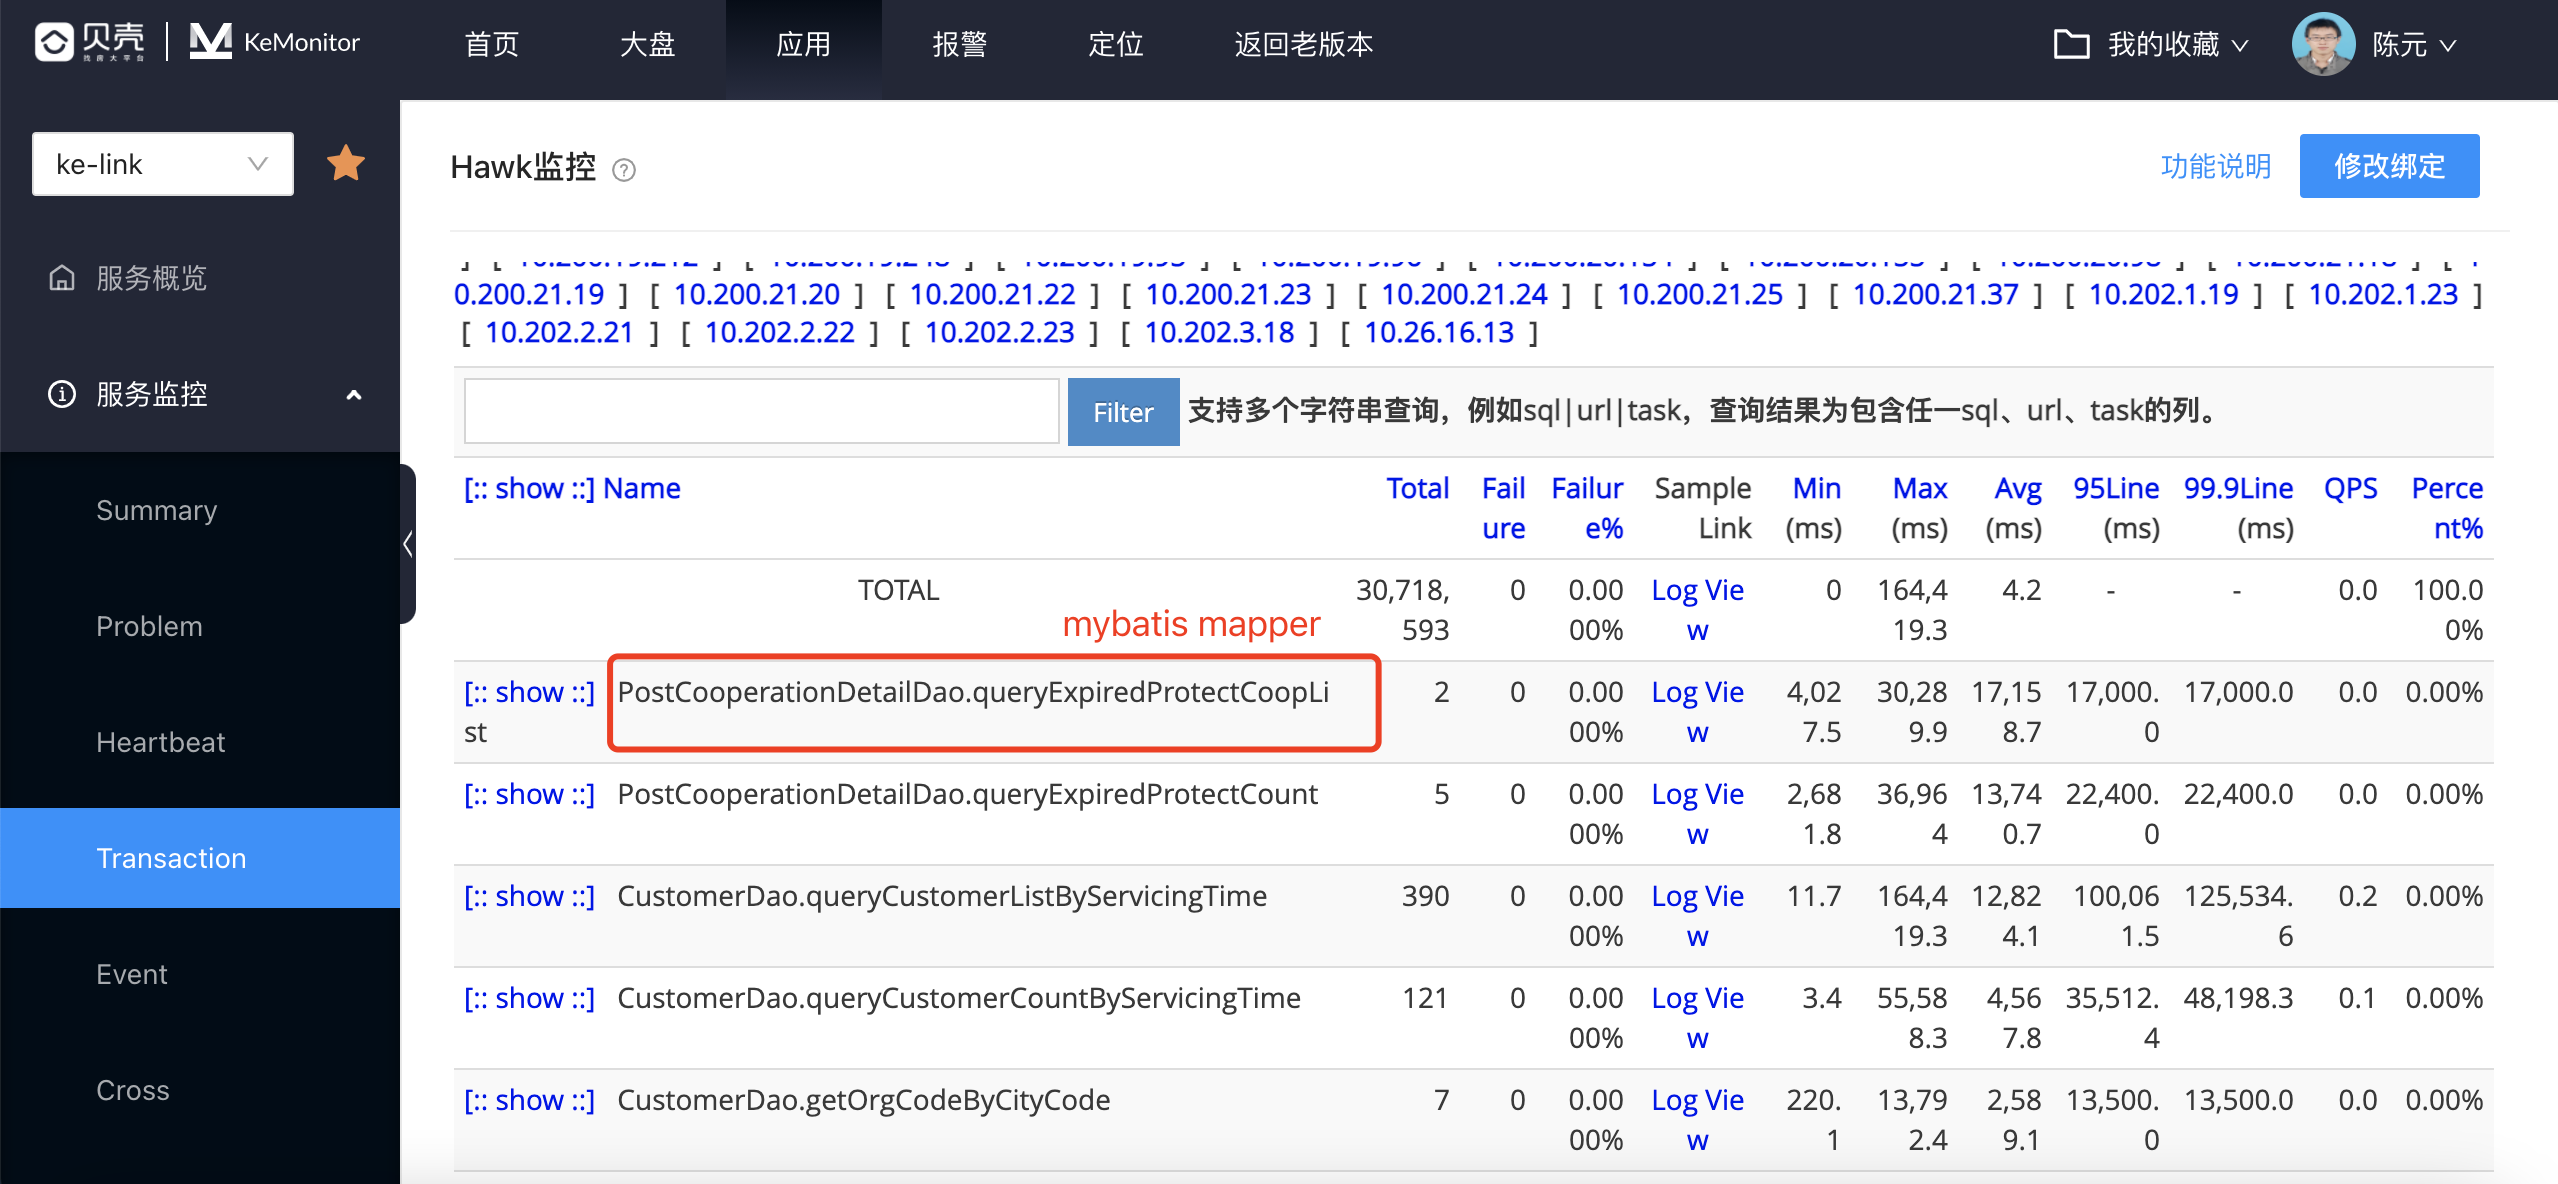
Task: Click the 陈元 user avatar photo
Action: coord(2327,43)
